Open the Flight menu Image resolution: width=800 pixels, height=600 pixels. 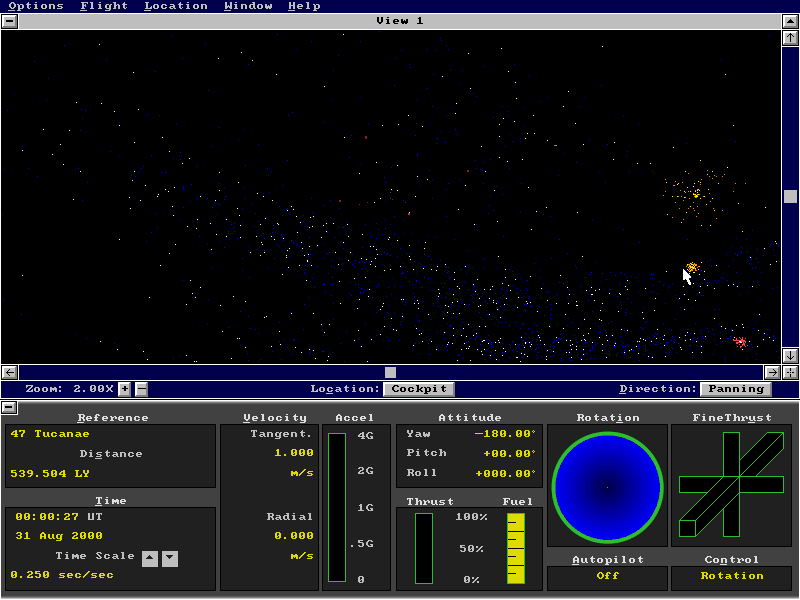pos(104,6)
